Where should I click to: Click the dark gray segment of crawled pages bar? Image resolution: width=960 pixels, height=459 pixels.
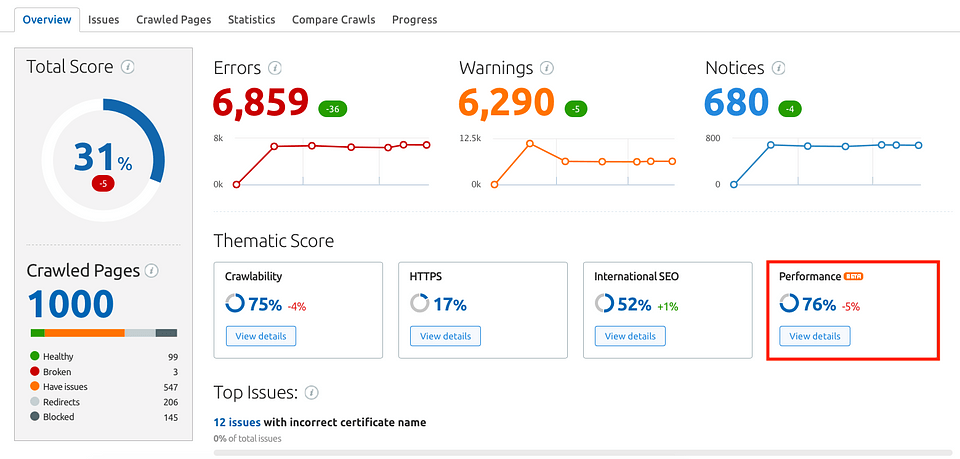pyautogui.click(x=167, y=333)
